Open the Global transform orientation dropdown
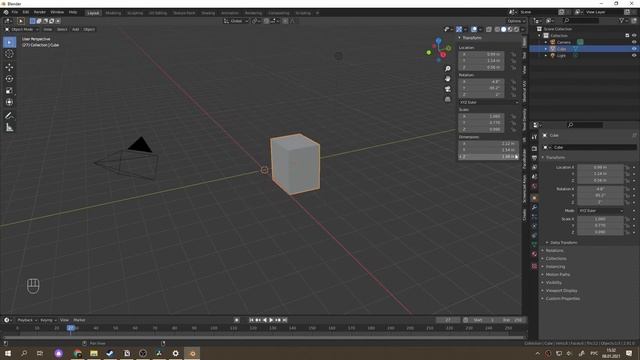Image resolution: width=640 pixels, height=360 pixels. coord(236,21)
